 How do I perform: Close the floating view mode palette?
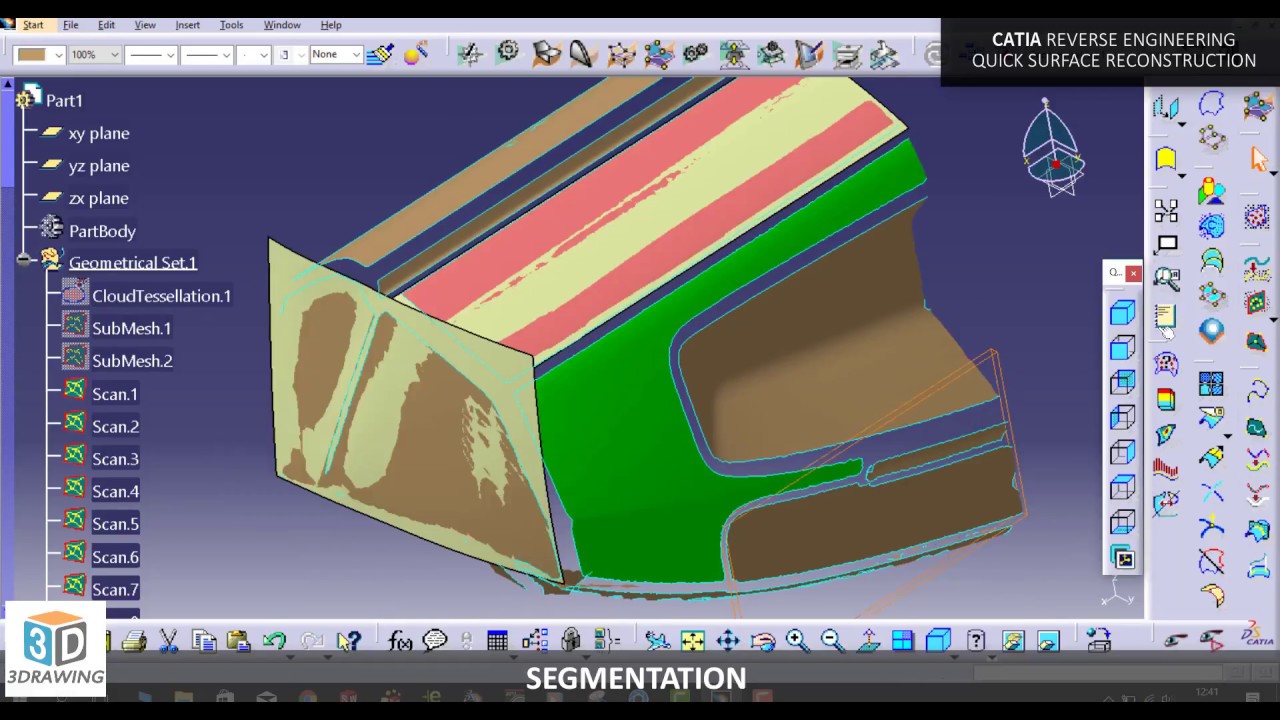[1133, 273]
